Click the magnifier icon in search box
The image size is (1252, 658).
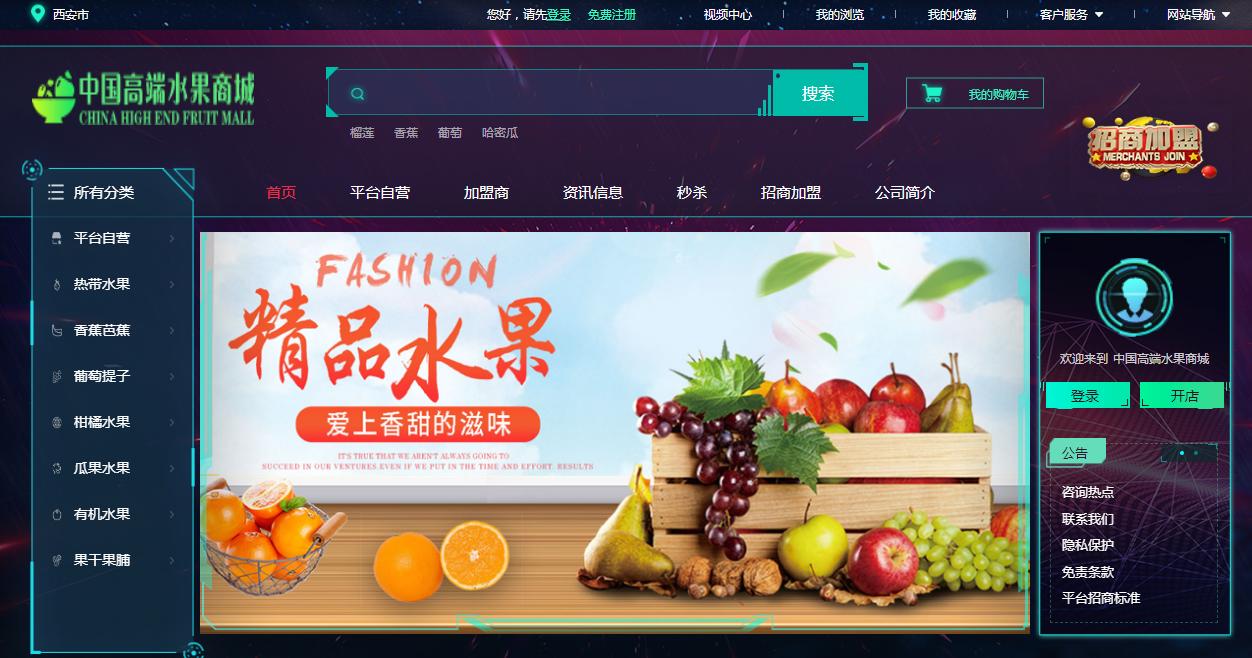click(x=357, y=94)
